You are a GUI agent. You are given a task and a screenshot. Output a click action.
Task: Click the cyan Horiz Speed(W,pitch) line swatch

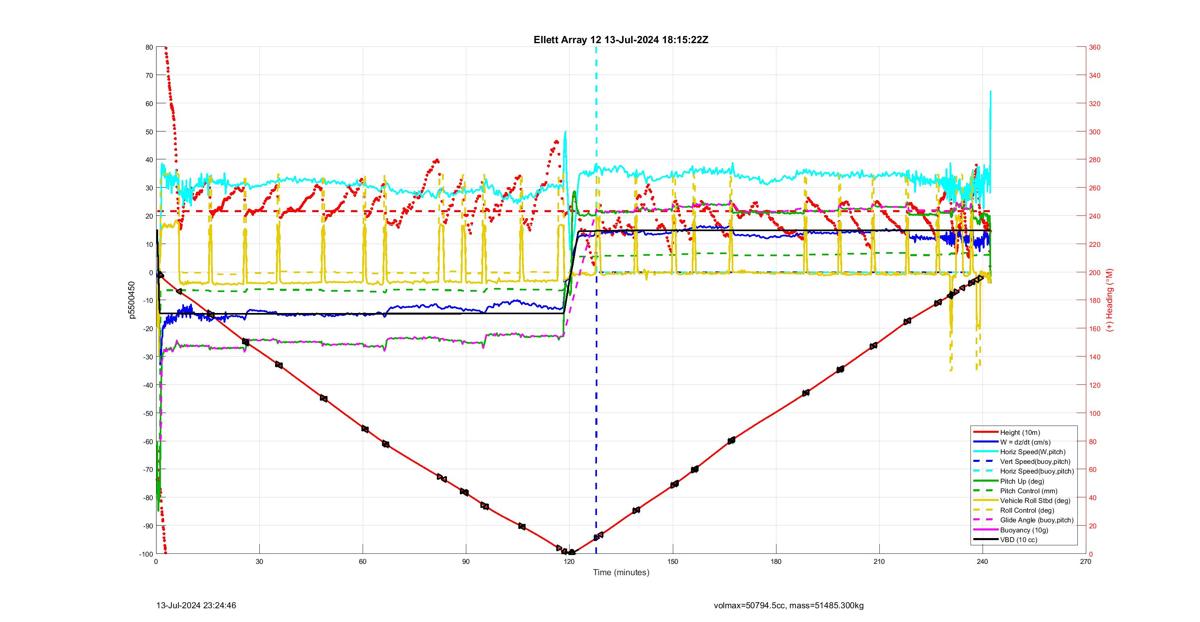coord(986,452)
